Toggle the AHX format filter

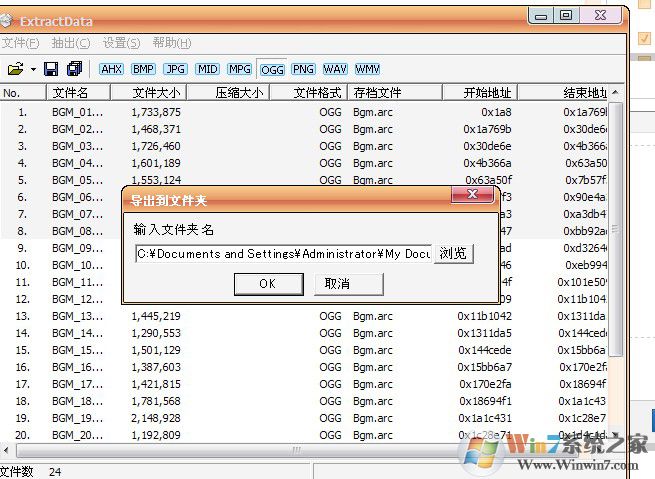[x=112, y=69]
